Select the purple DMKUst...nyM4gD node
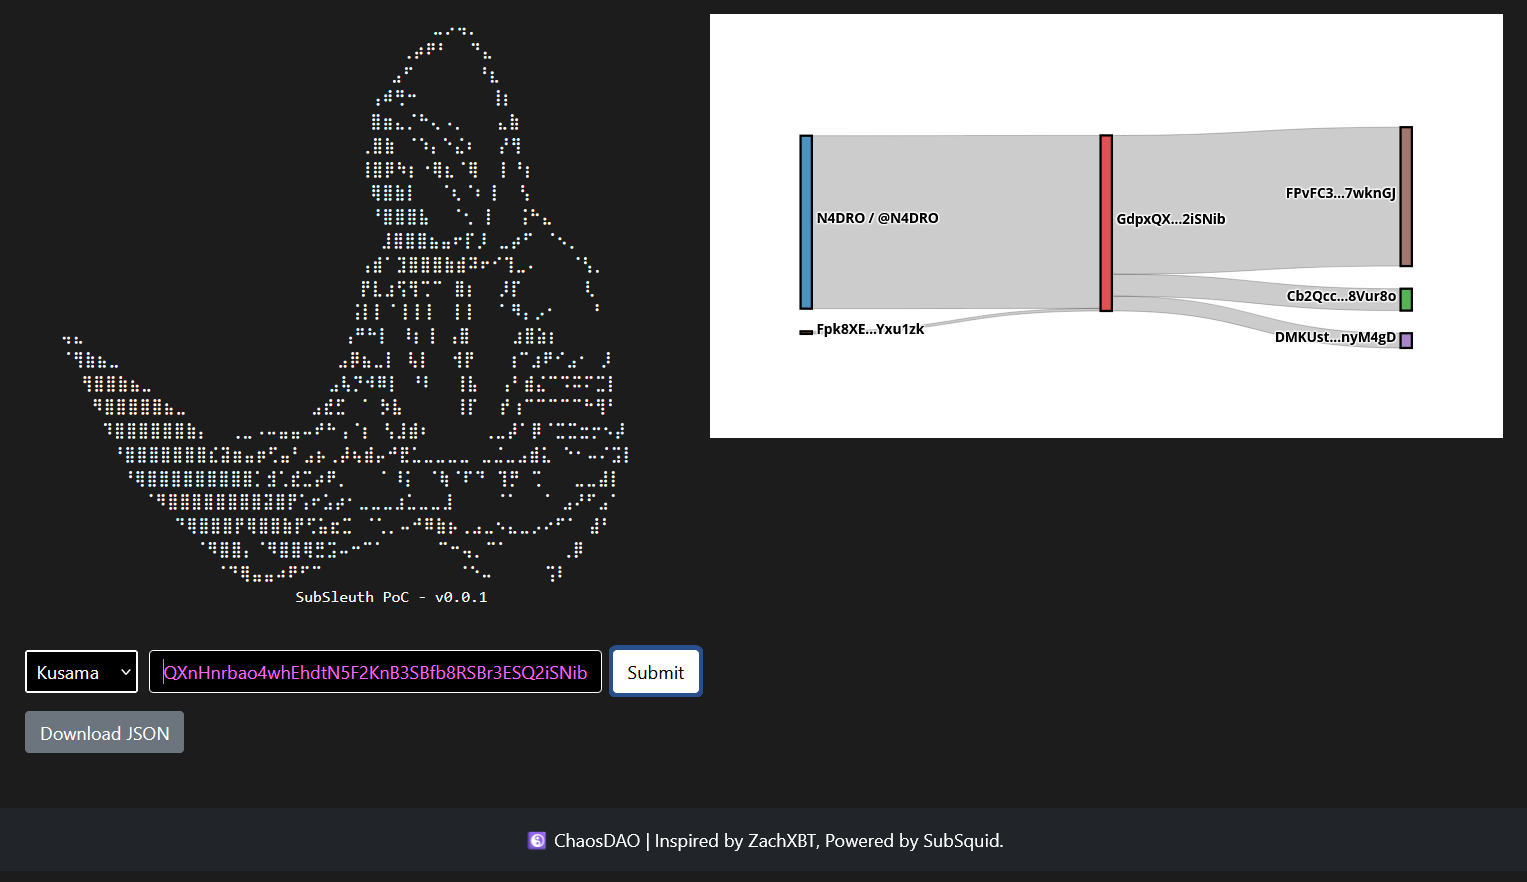 click(x=1406, y=340)
